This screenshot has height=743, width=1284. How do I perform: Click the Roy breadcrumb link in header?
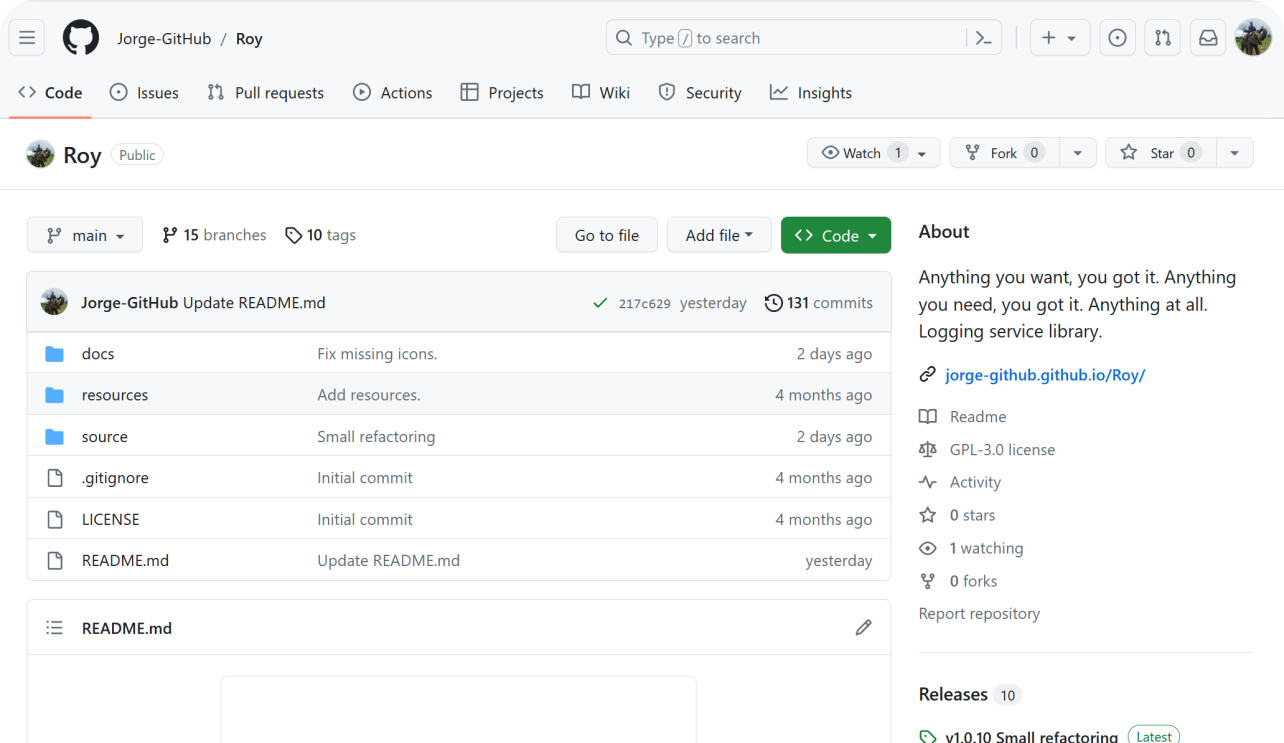point(249,38)
